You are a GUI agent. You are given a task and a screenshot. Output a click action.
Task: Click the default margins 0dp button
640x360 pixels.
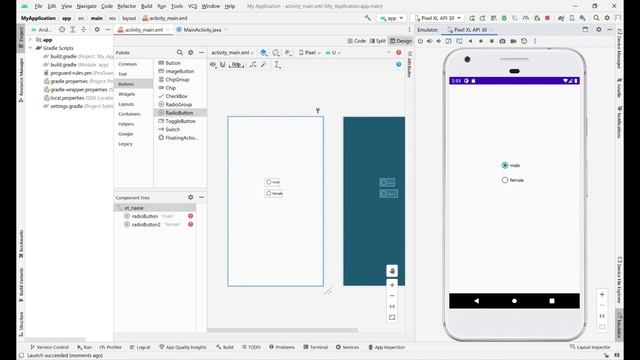[x=236, y=64]
